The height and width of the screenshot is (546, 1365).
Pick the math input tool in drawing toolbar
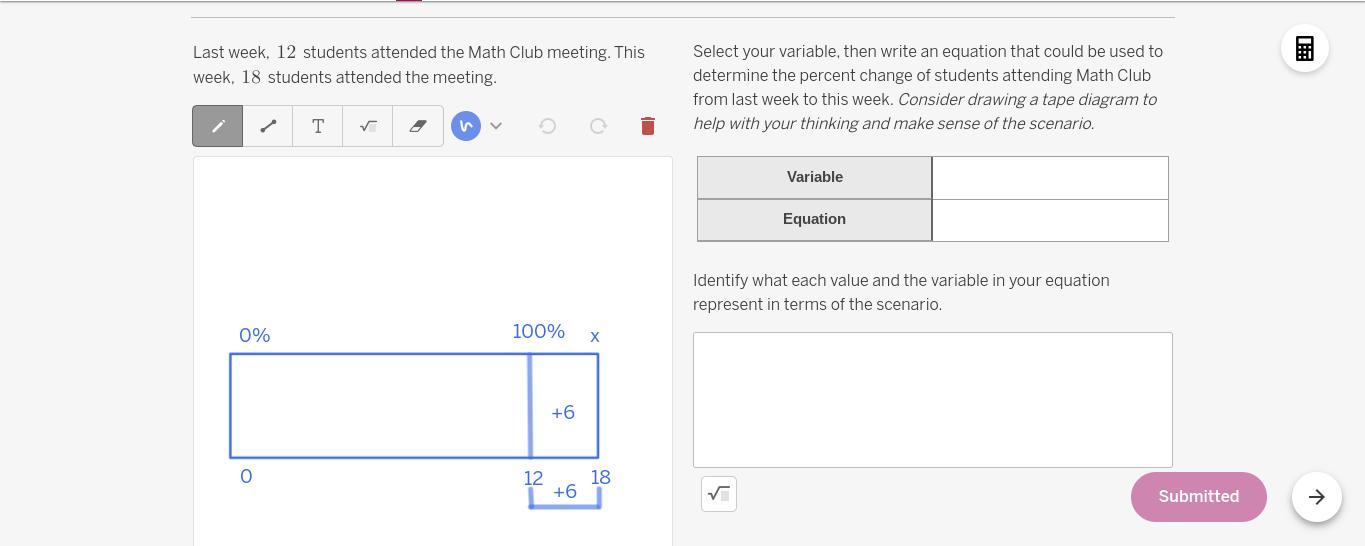(x=368, y=126)
